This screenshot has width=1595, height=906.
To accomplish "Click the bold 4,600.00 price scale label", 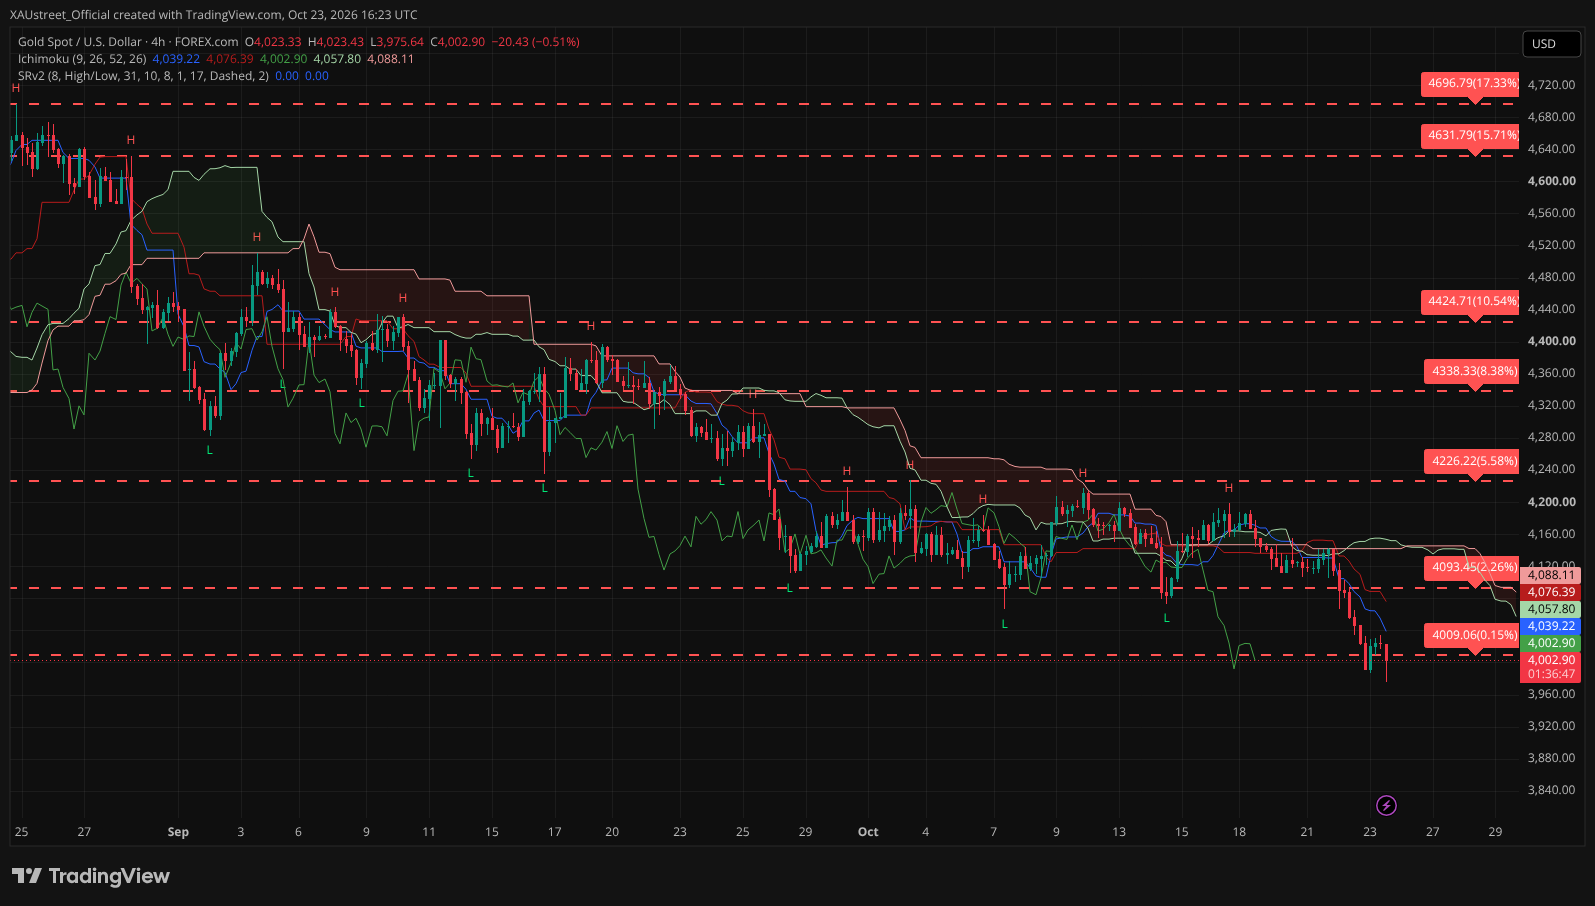I will point(1552,181).
